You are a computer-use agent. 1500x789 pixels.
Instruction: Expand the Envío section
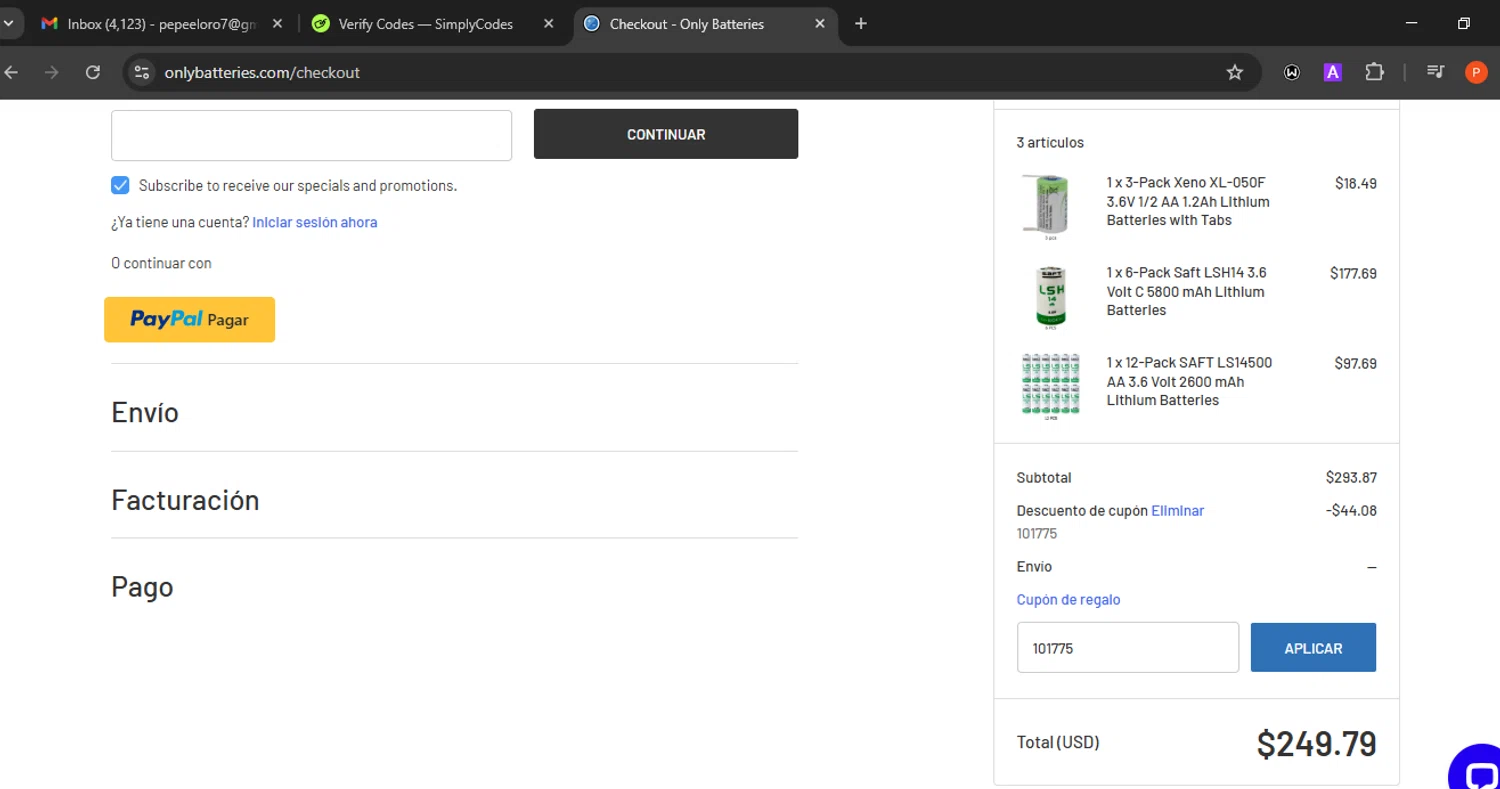145,412
